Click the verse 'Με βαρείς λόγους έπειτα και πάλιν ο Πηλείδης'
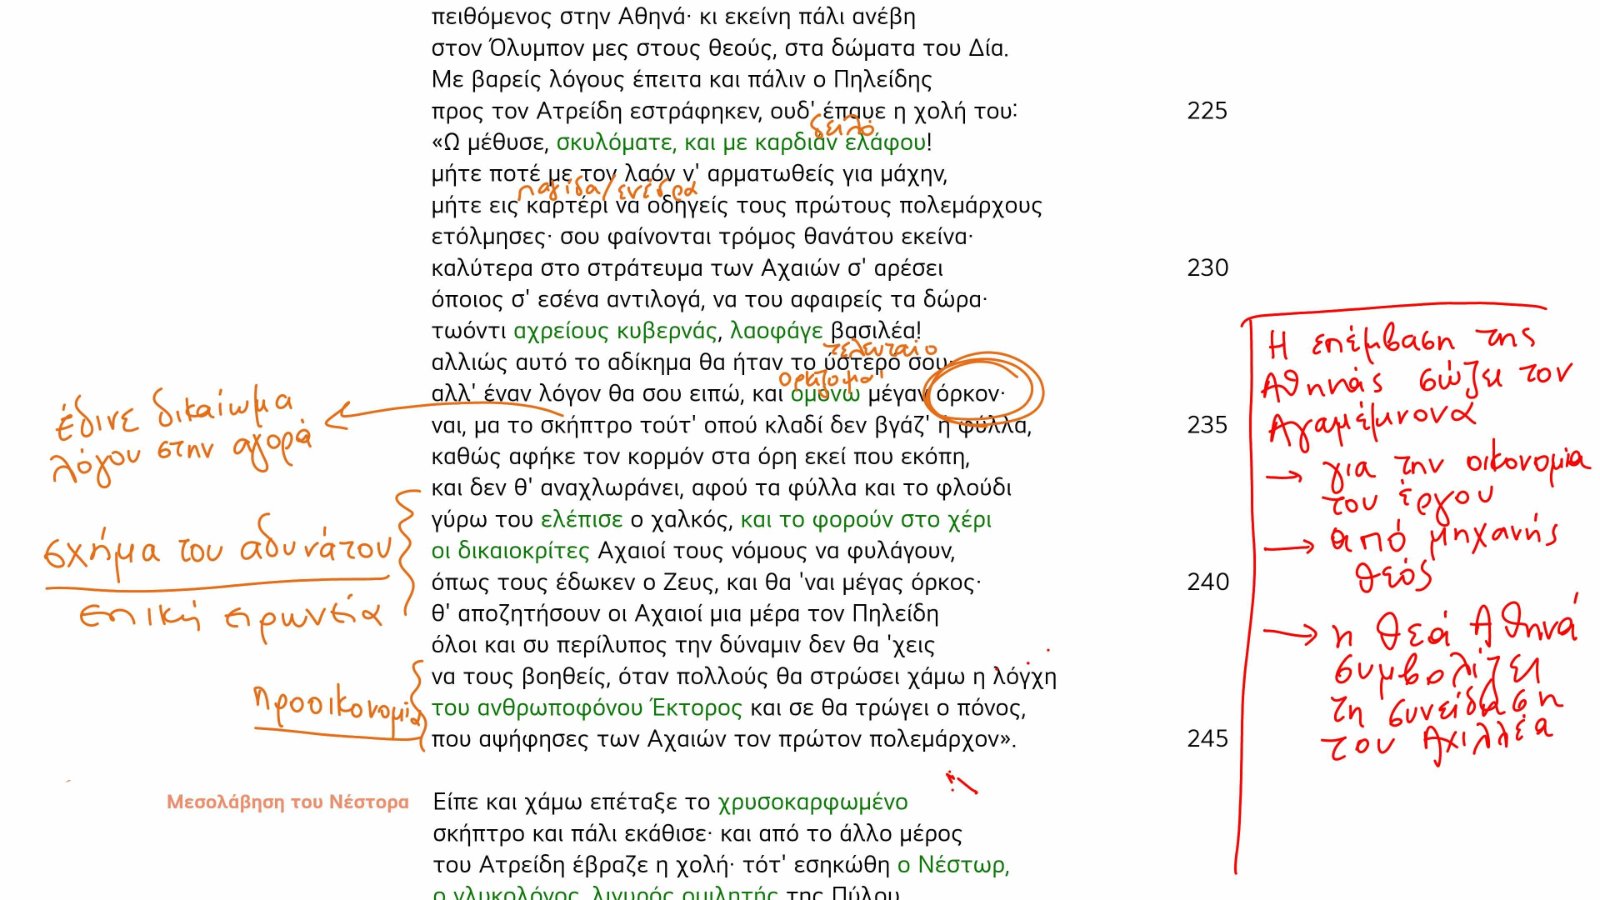 (x=682, y=79)
